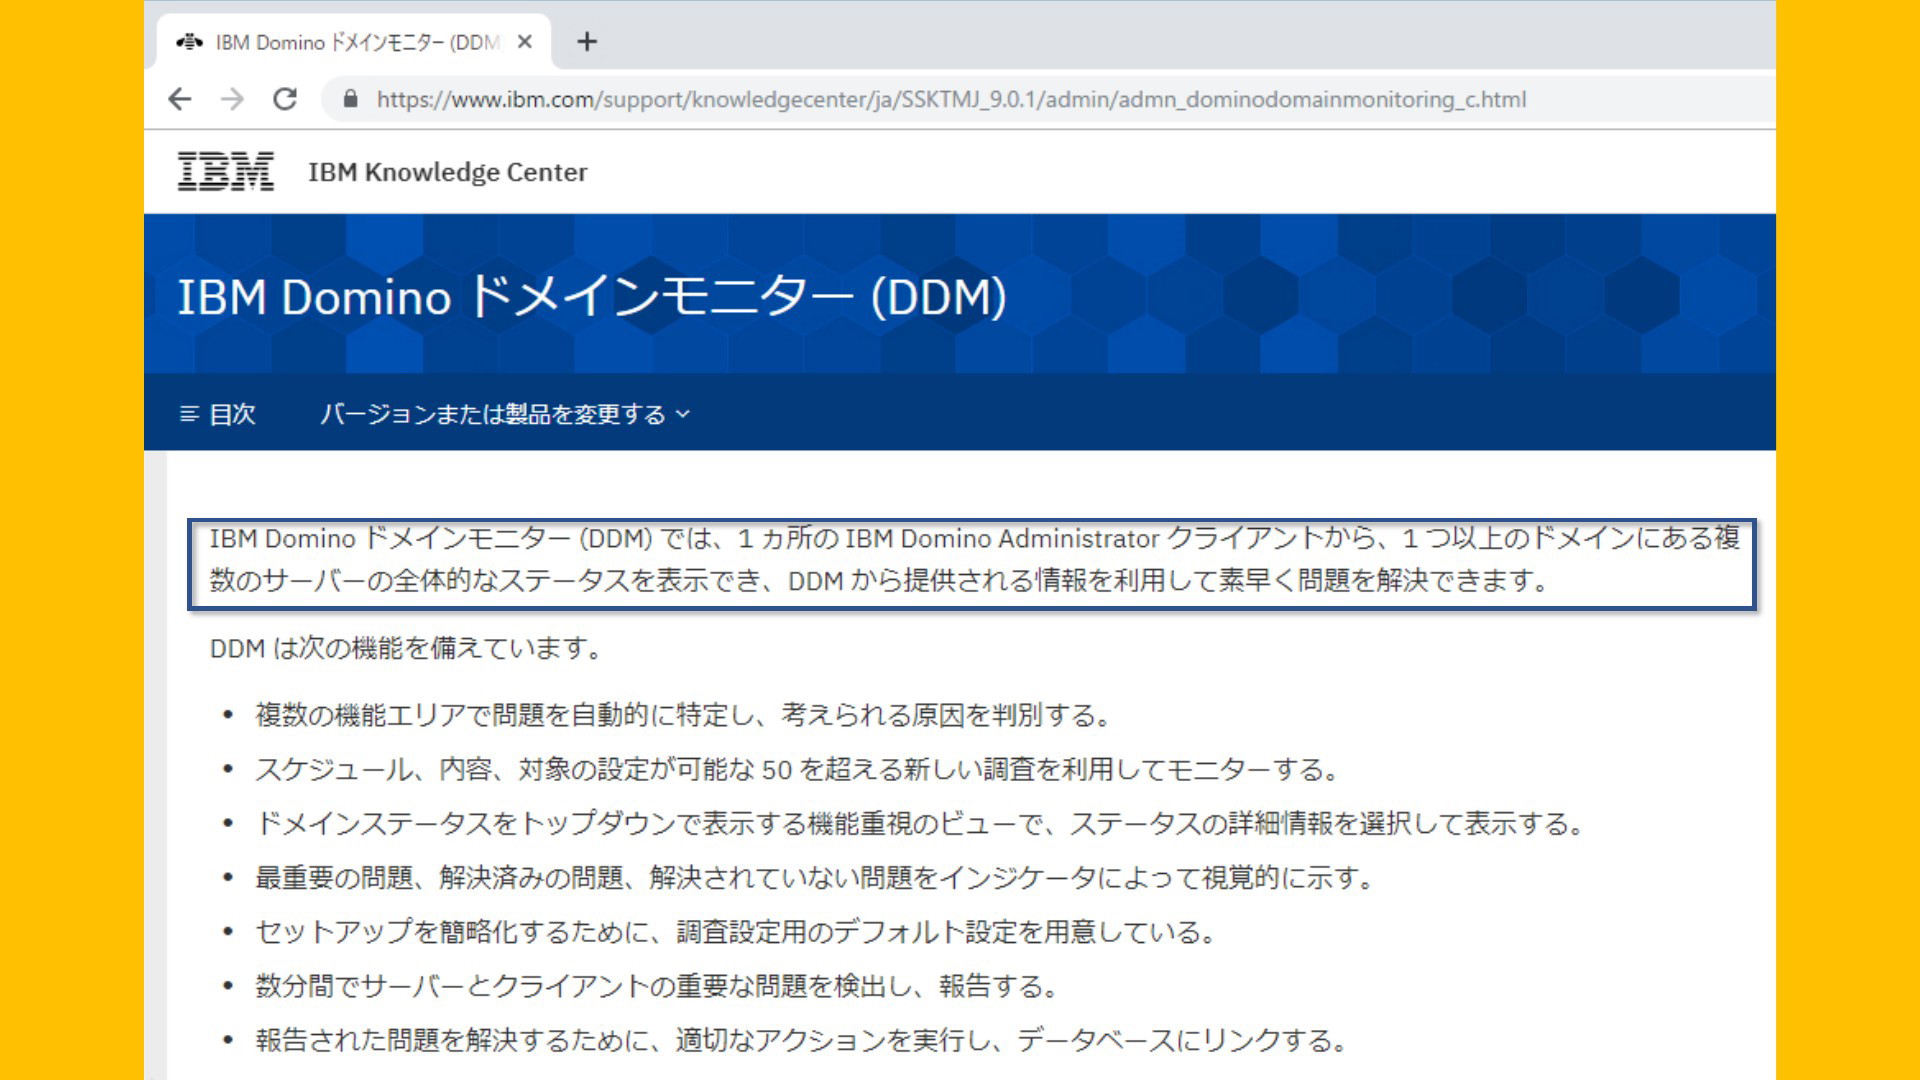The width and height of the screenshot is (1920, 1080).
Task: Click the browser forward arrow
Action: 232,99
